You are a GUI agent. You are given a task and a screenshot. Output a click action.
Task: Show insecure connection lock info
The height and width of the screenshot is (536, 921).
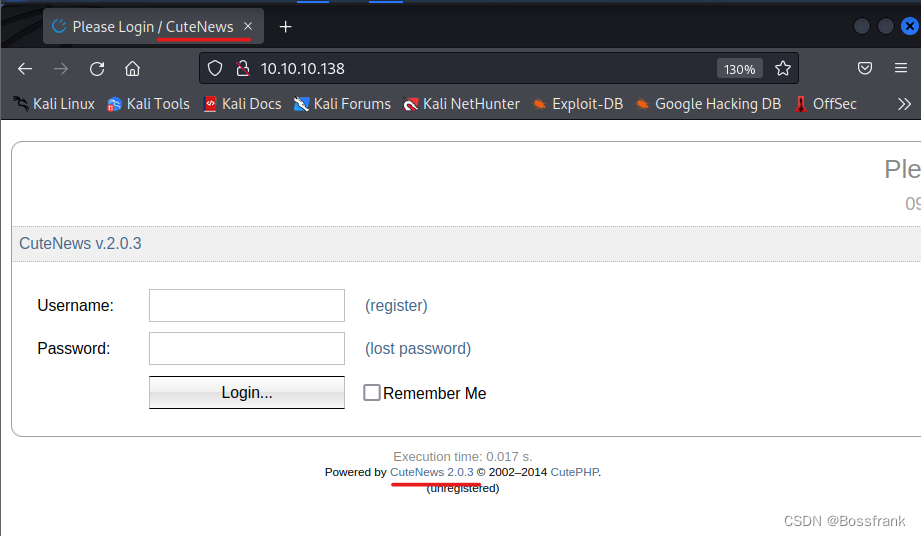point(243,69)
